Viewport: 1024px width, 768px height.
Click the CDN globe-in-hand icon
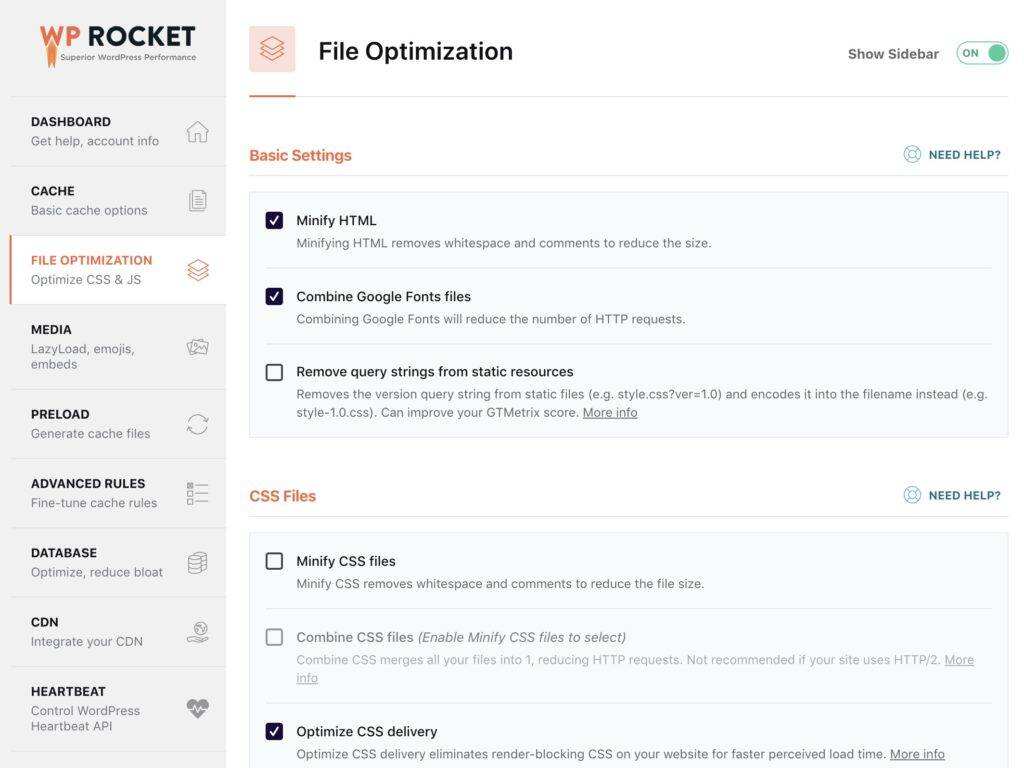tap(197, 632)
